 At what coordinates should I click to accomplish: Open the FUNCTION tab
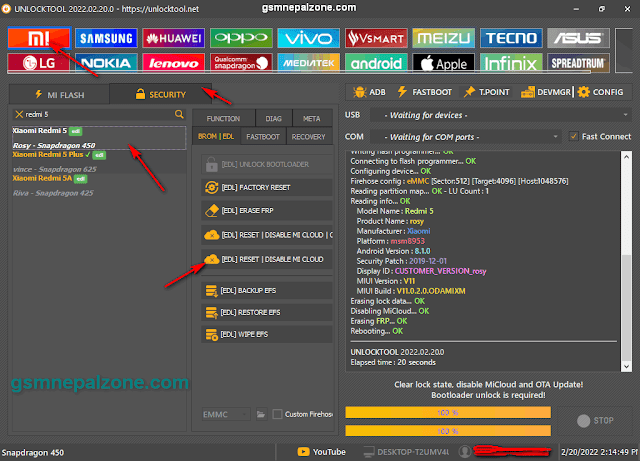tap(223, 119)
